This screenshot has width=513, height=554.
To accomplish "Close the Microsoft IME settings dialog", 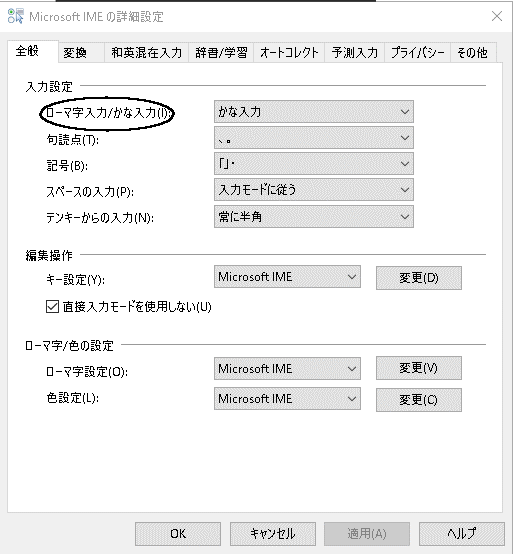I will tap(497, 16).
